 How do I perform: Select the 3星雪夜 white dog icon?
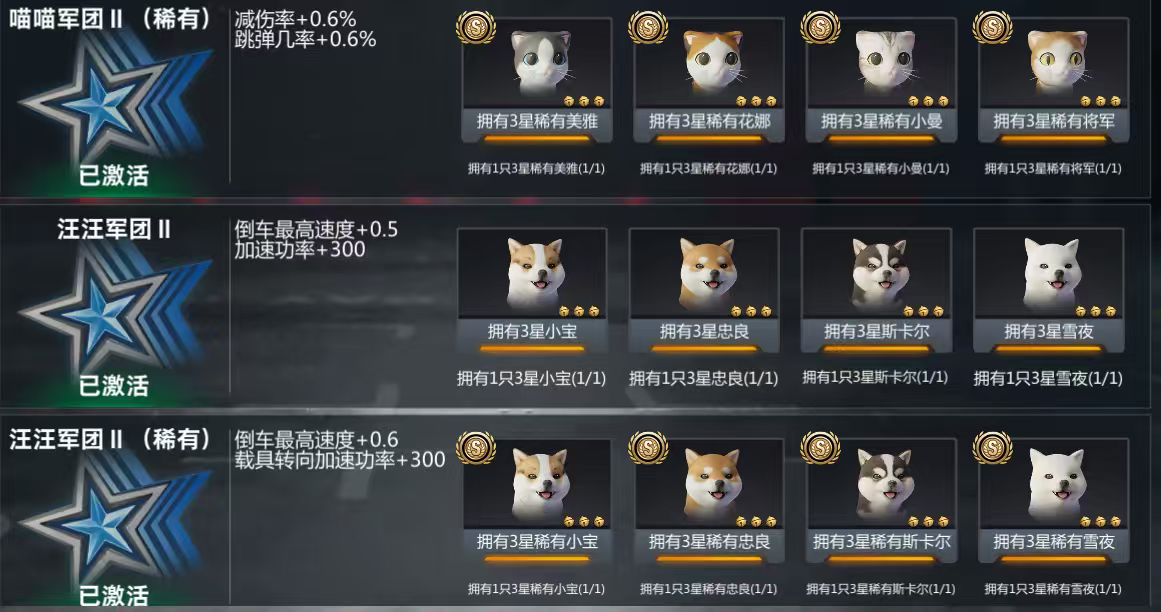[x=1051, y=273]
